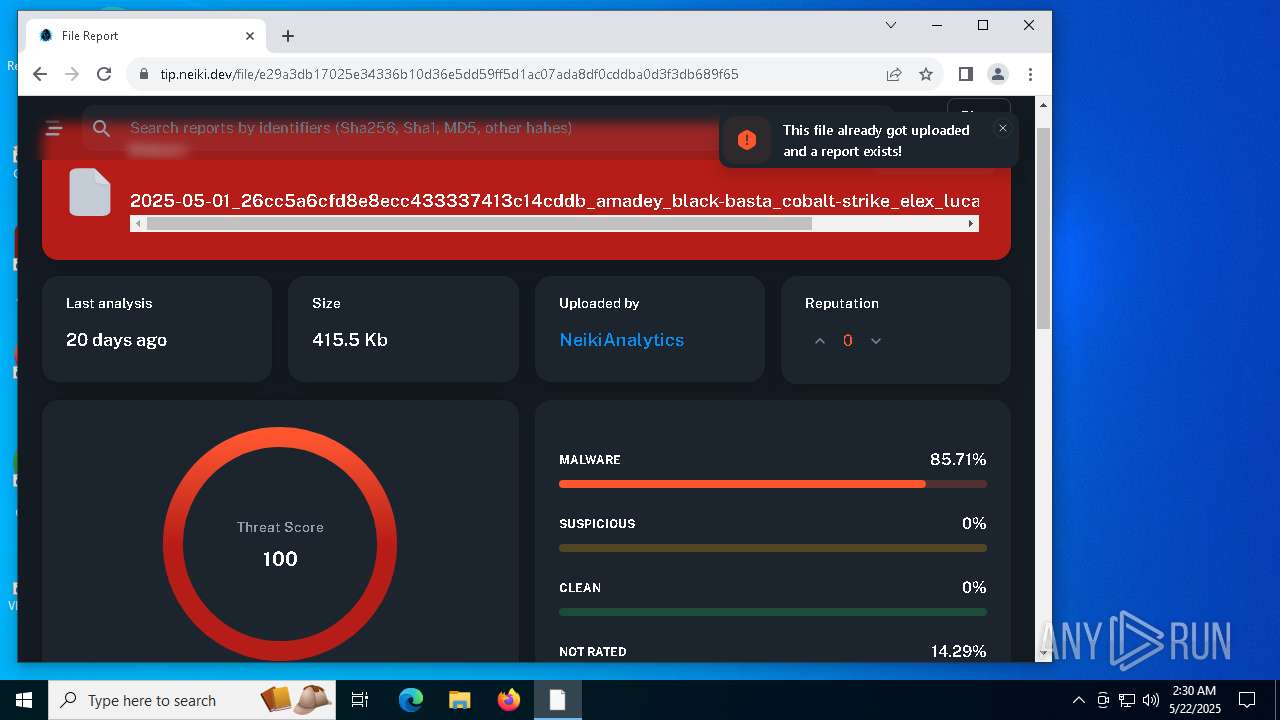
Task: Click the red alert icon in notification
Action: [x=747, y=140]
